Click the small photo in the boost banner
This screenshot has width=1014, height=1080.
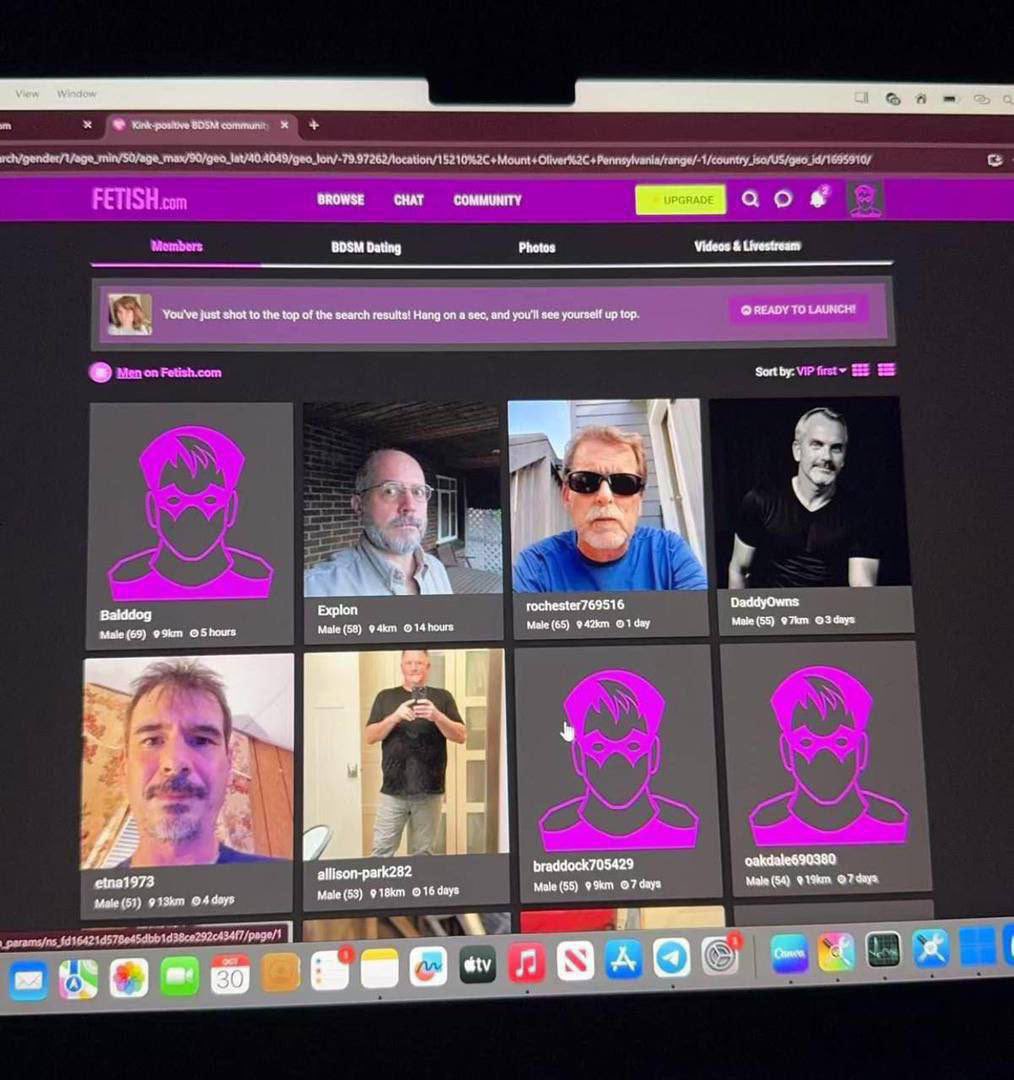pyautogui.click(x=130, y=314)
